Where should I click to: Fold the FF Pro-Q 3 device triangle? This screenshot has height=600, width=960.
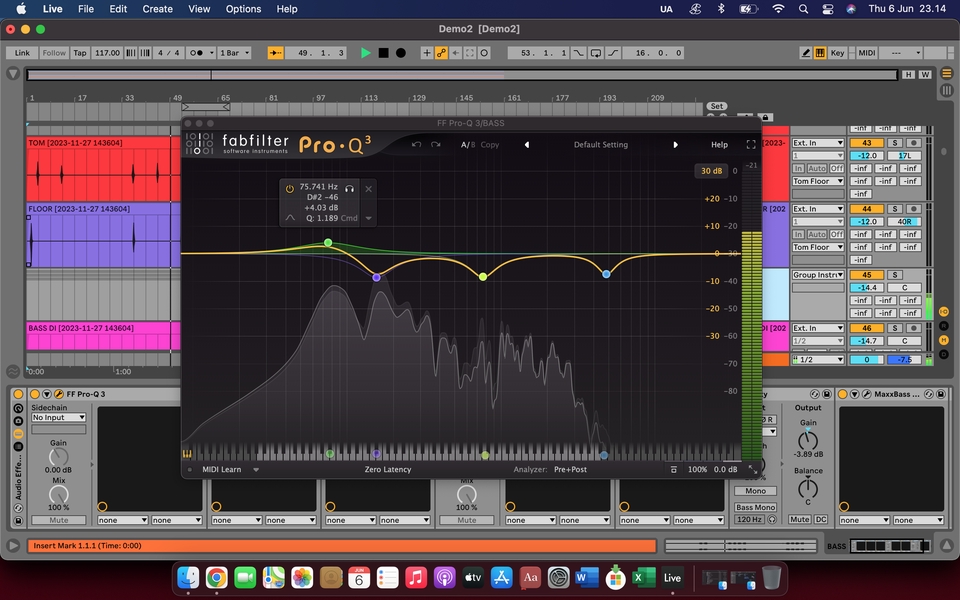tap(47, 394)
